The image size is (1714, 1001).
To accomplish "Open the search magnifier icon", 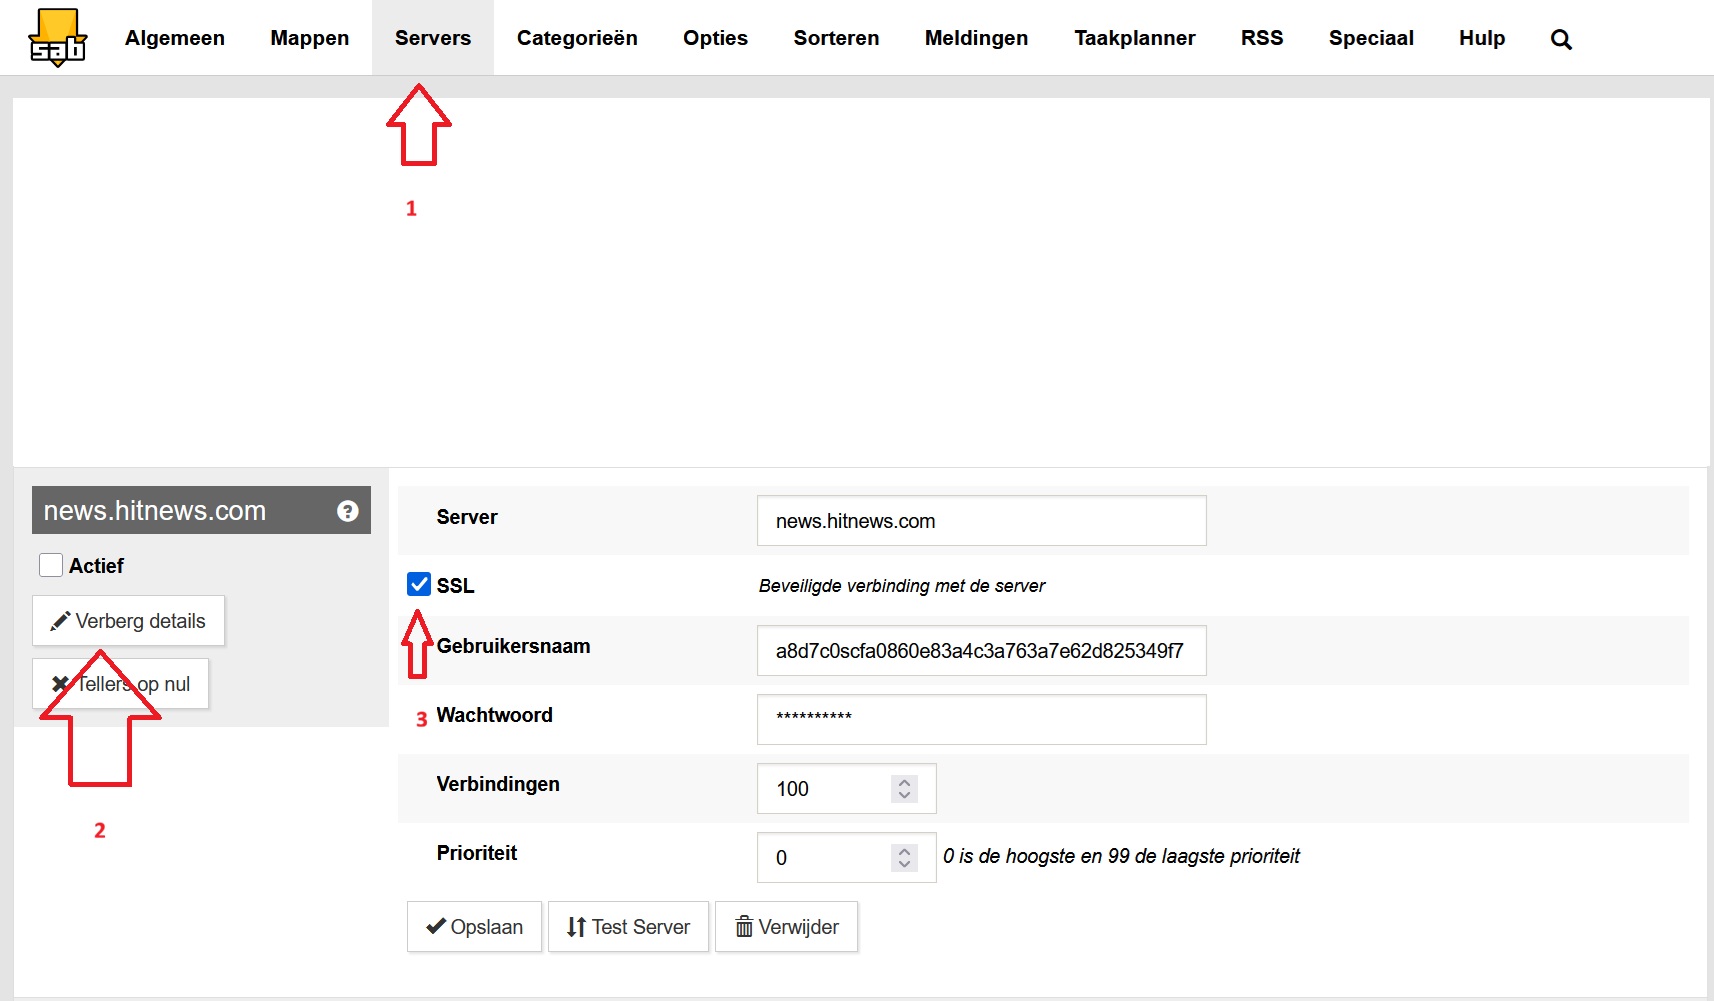I will tap(1560, 39).
